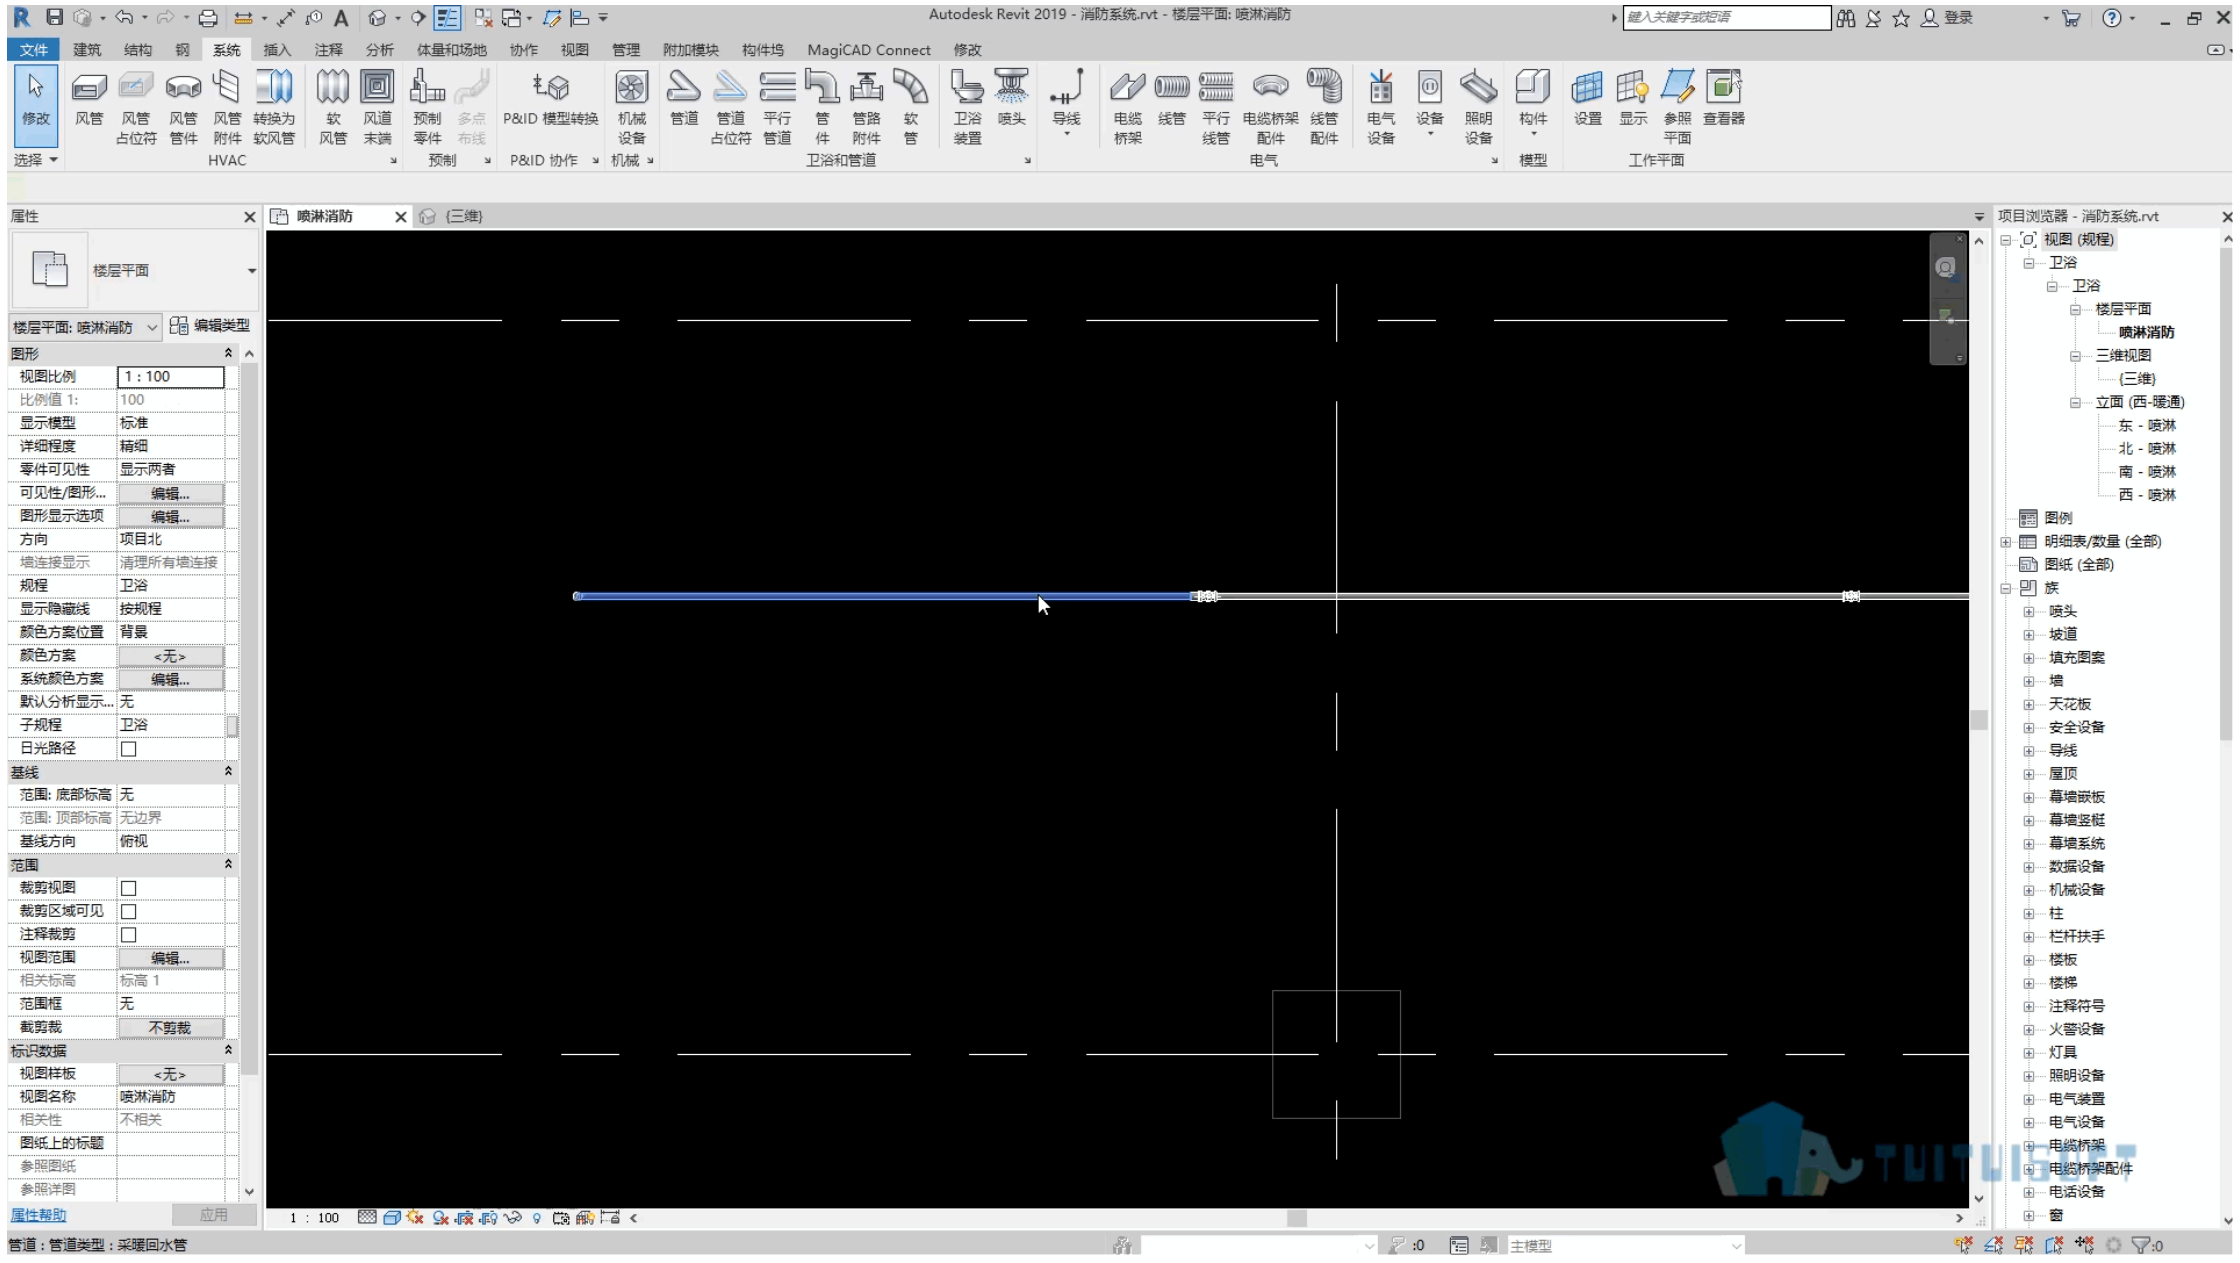
Task: Expand the 机械设备 family node
Action: (2029, 890)
